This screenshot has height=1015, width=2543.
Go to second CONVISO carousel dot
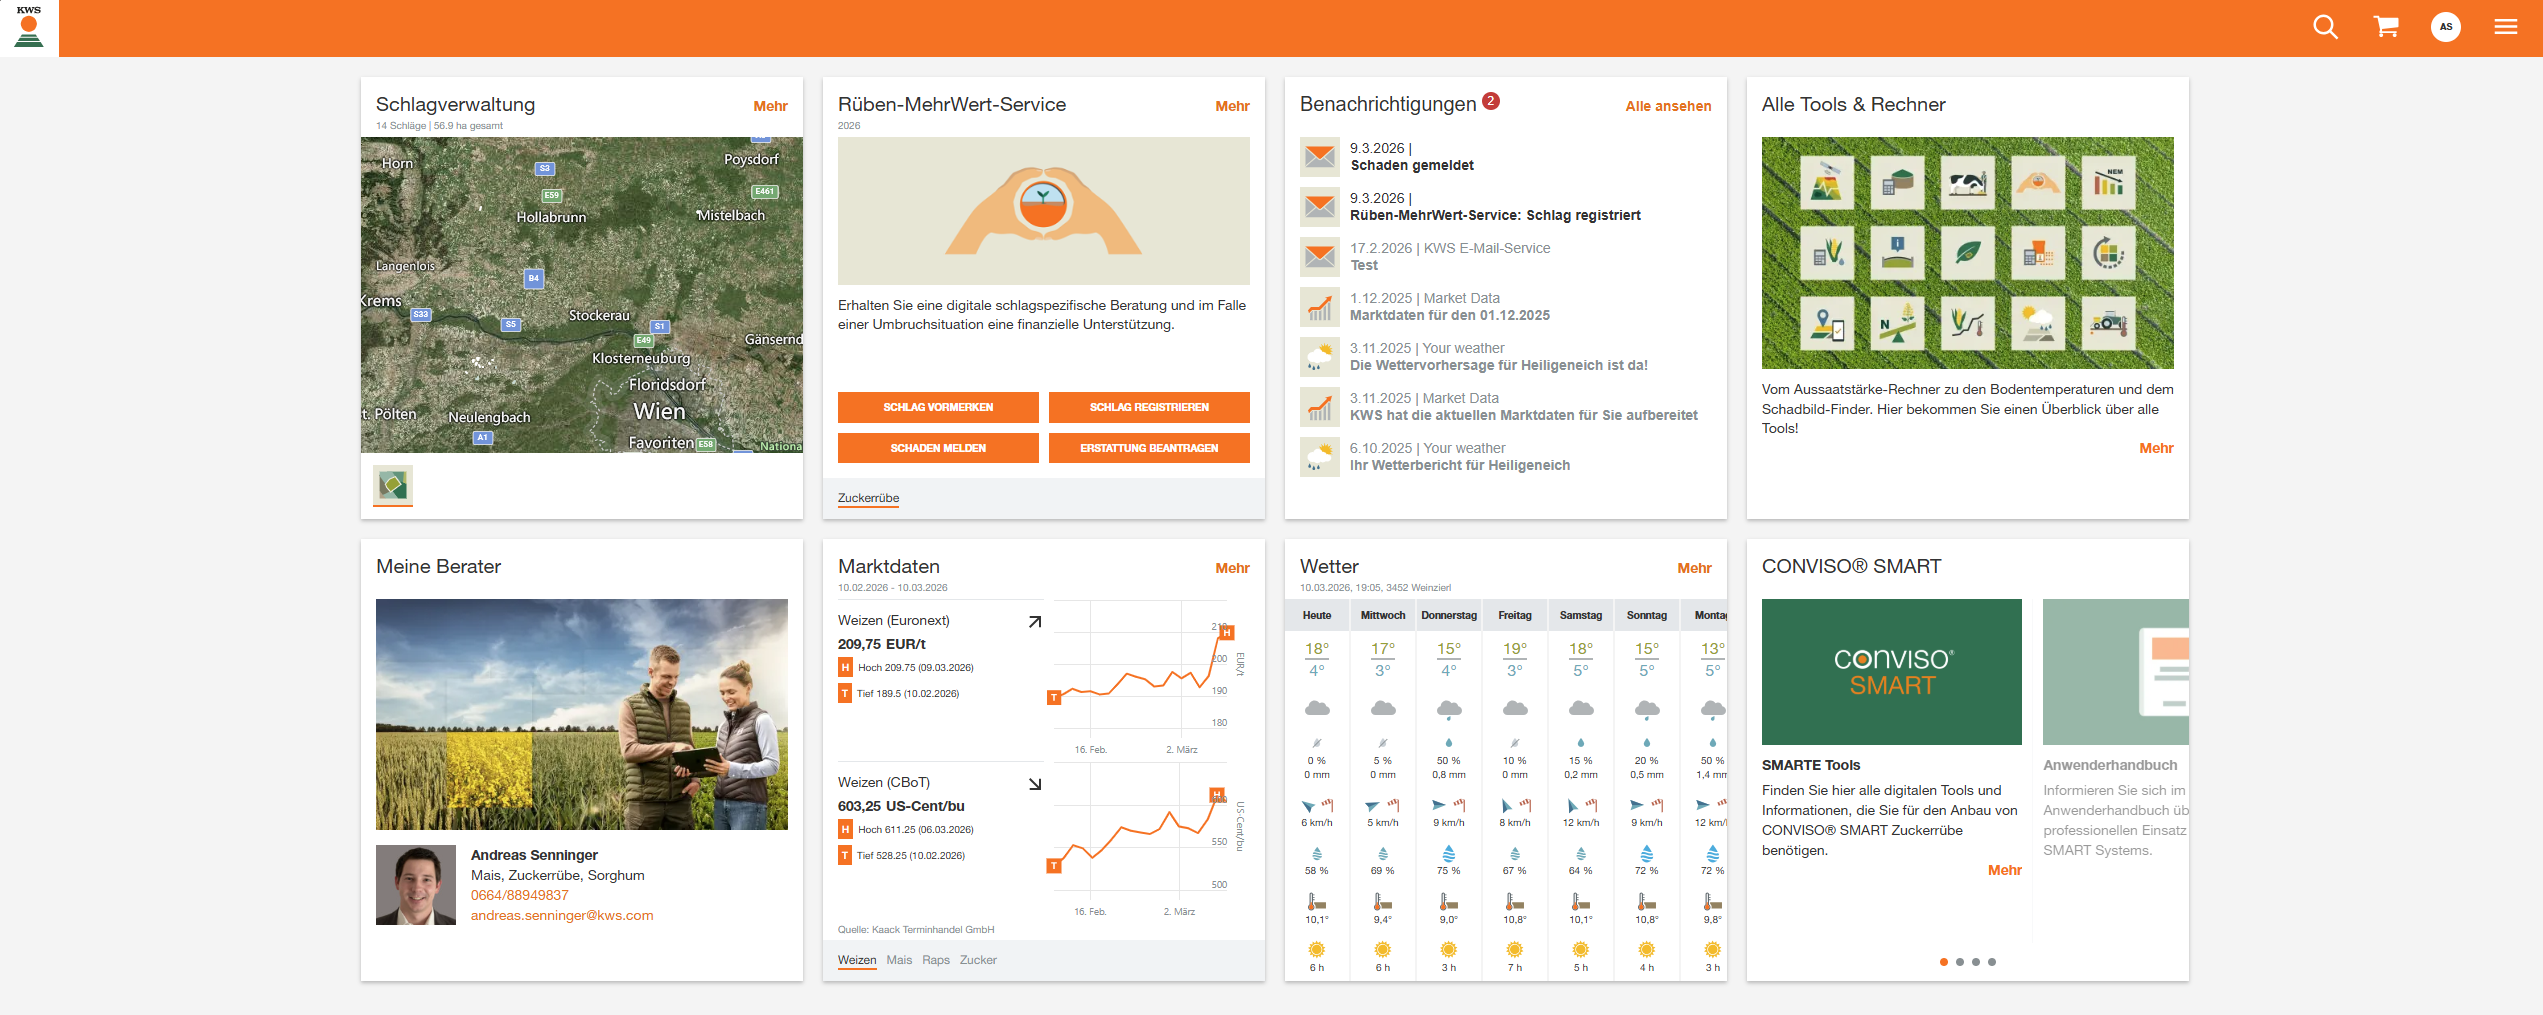coord(1960,962)
